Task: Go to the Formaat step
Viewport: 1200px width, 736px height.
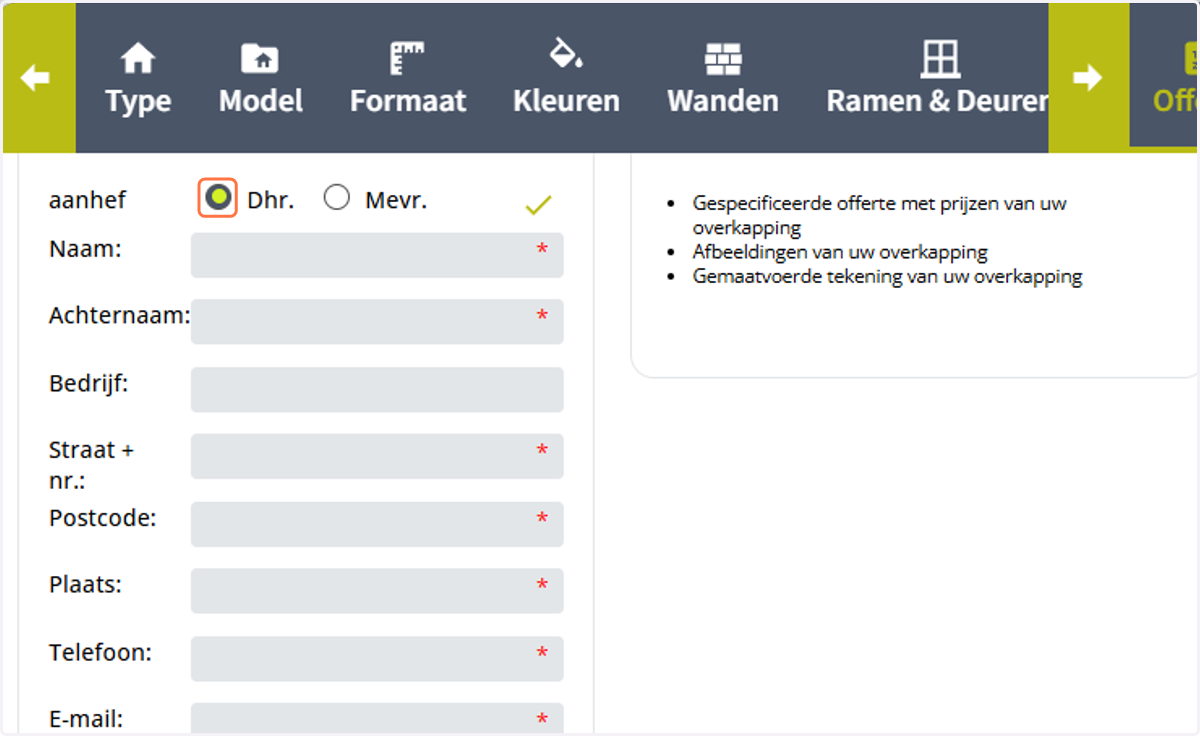Action: (x=408, y=80)
